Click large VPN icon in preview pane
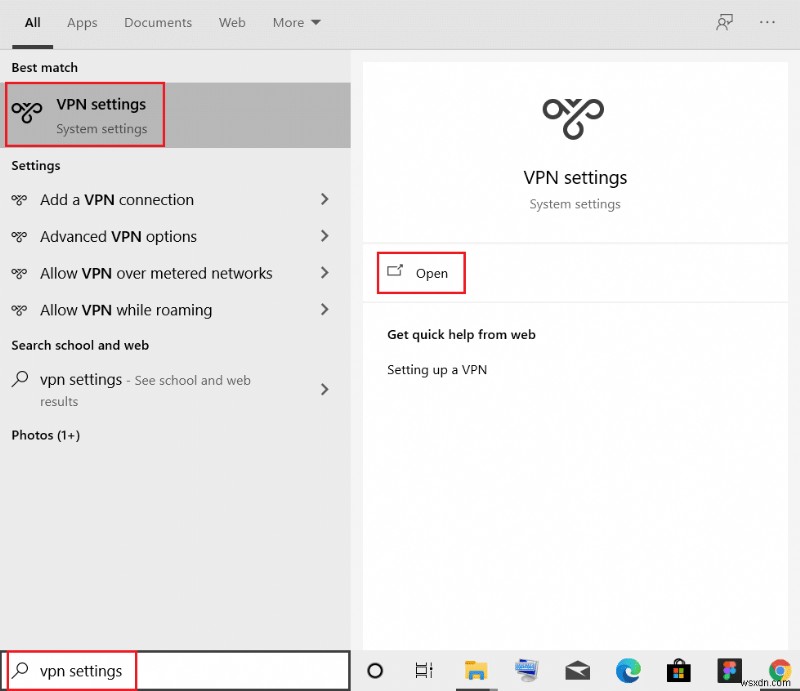 (x=573, y=118)
